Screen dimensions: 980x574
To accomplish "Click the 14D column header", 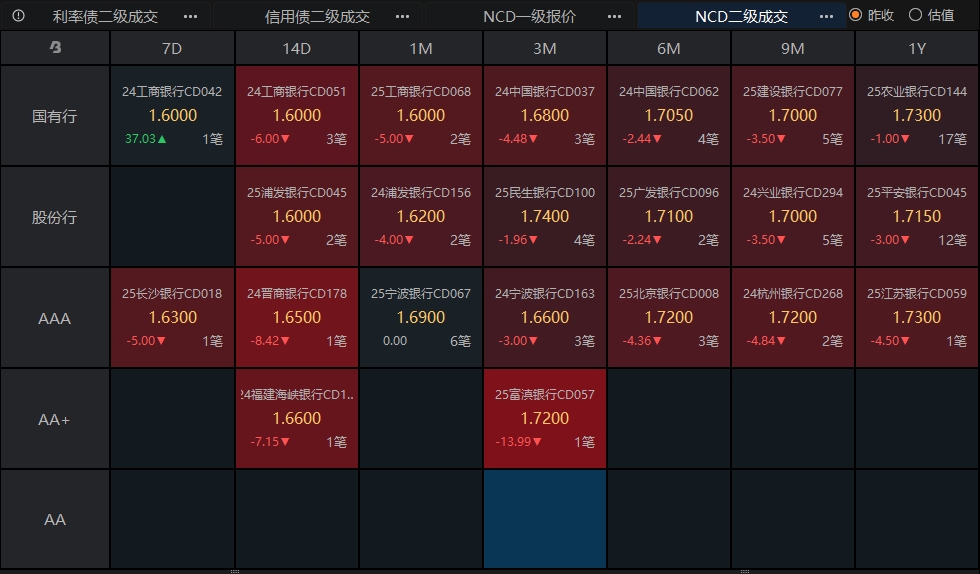I will pyautogui.click(x=296, y=48).
